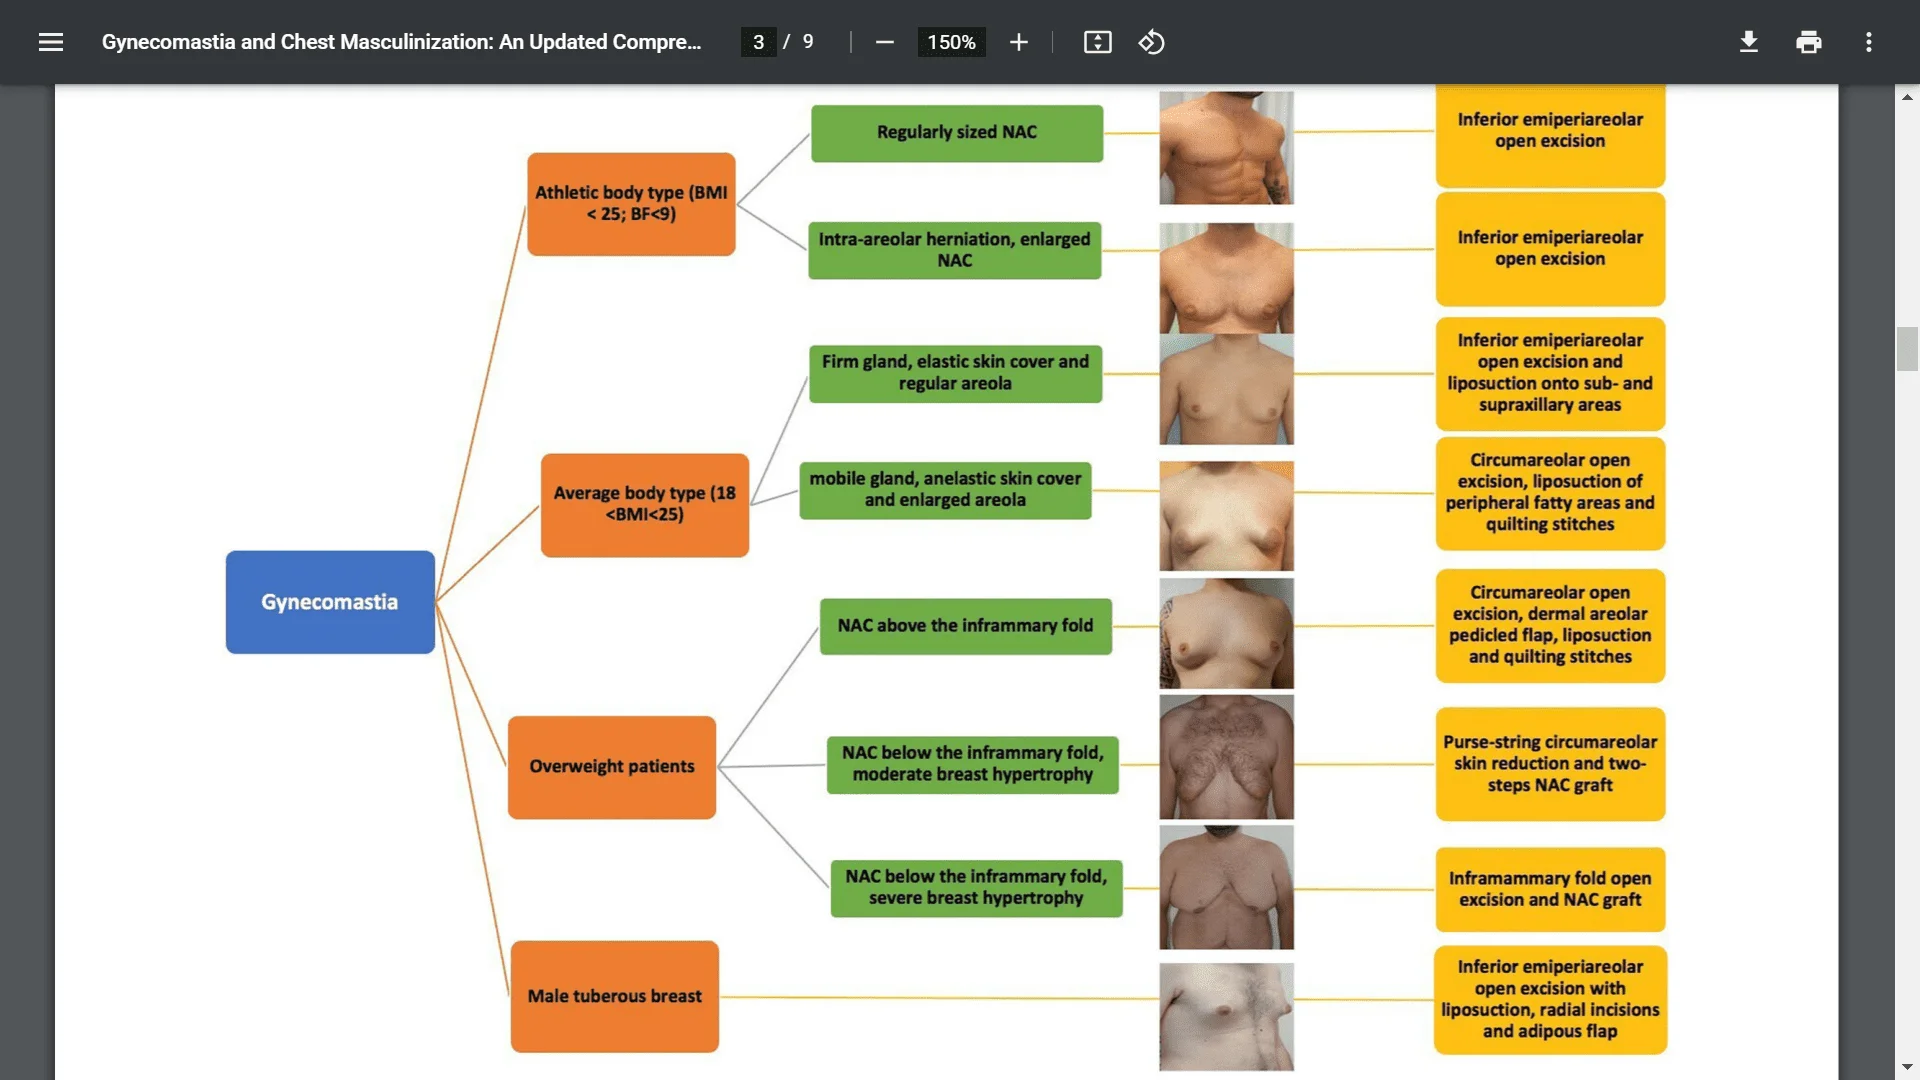1920x1080 pixels.
Task: Download the PDF document
Action: click(x=1748, y=42)
